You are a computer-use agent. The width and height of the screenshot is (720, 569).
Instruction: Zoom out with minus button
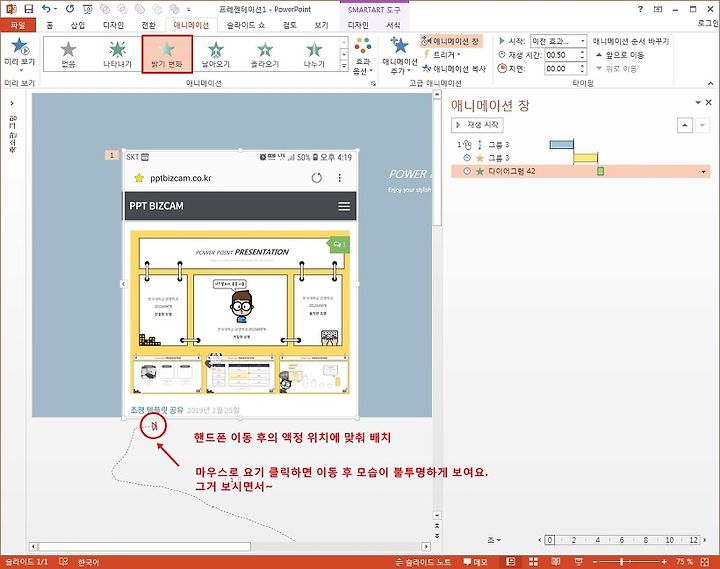coord(596,562)
